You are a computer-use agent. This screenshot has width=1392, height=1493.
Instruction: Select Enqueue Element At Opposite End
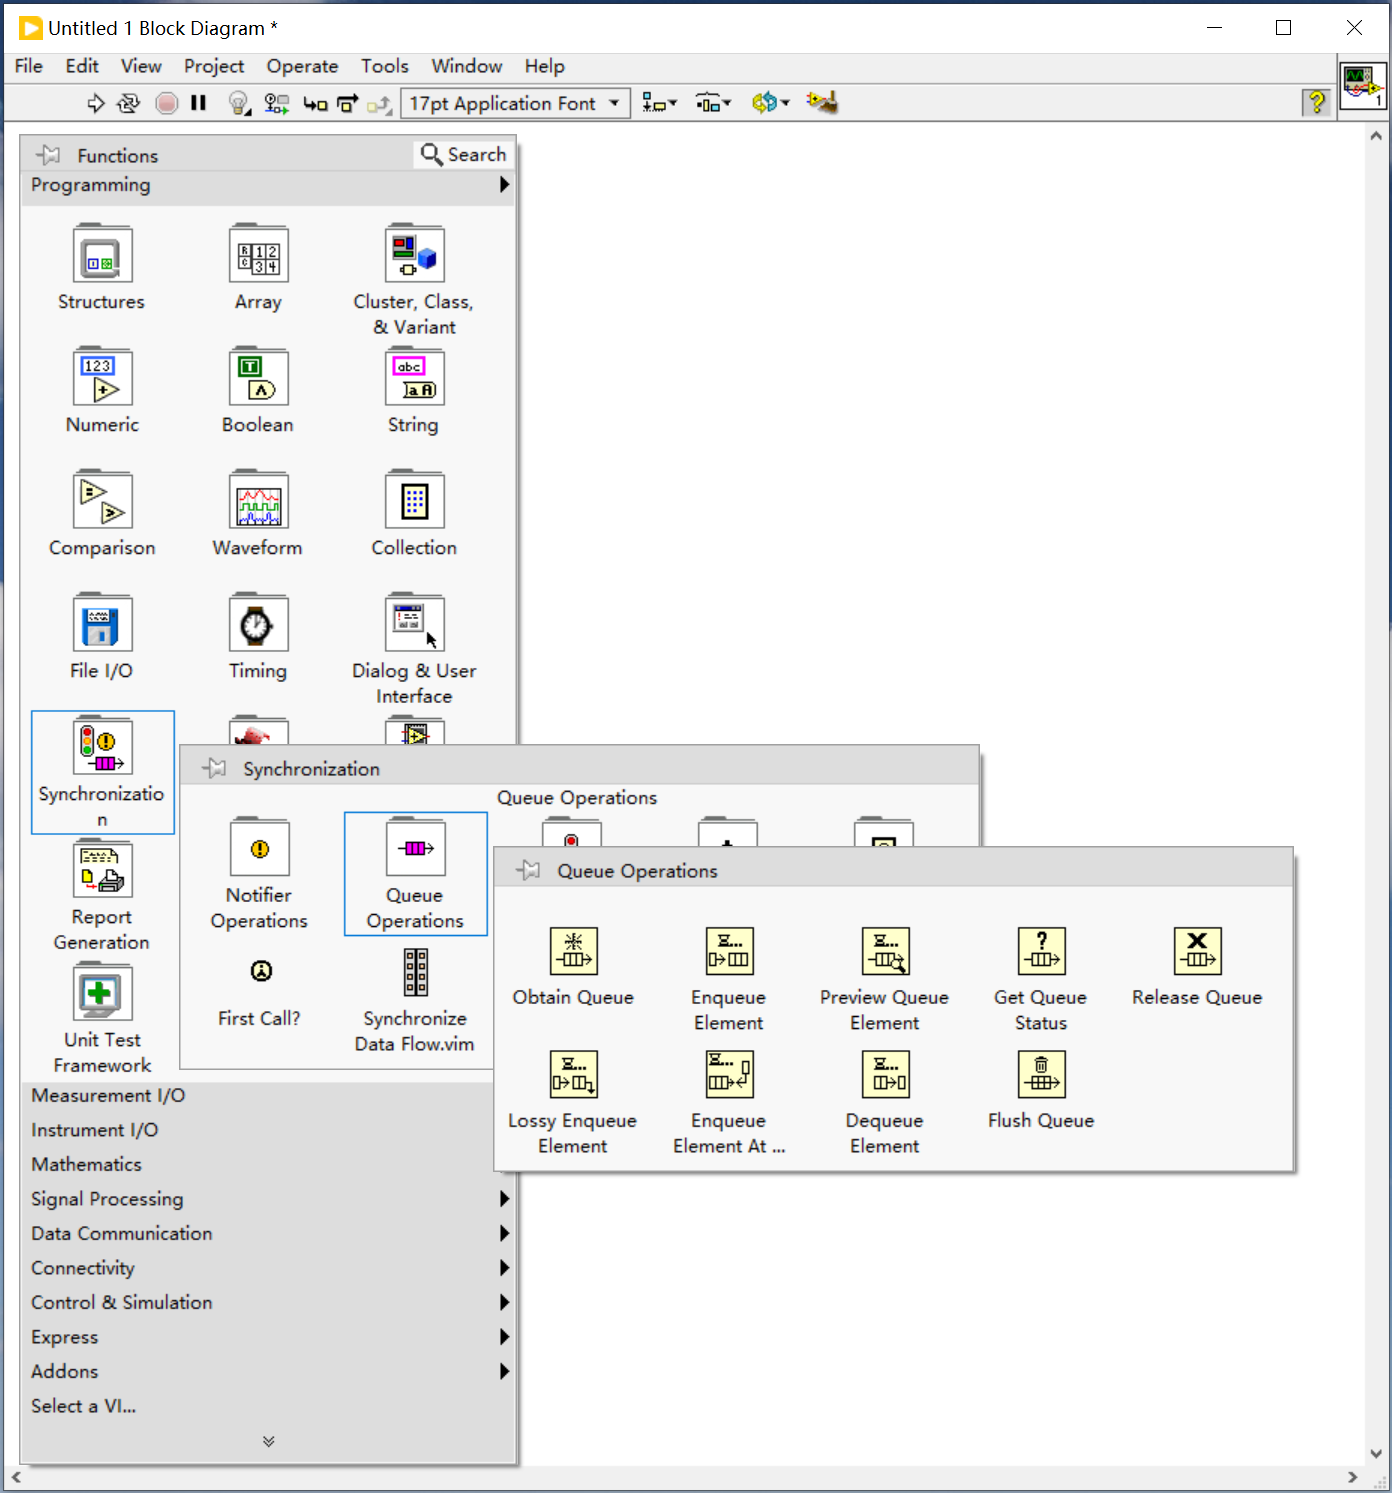point(729,1102)
